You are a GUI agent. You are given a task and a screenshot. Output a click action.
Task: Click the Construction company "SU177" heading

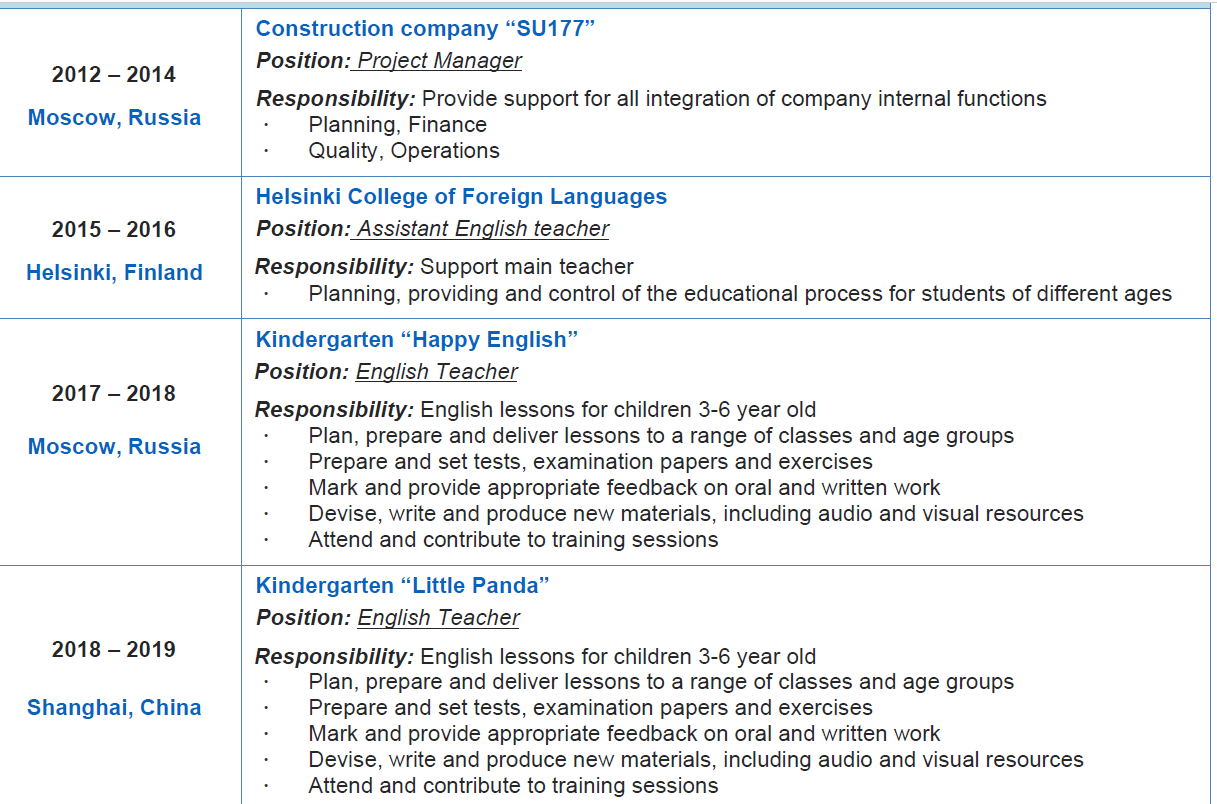[x=425, y=28]
